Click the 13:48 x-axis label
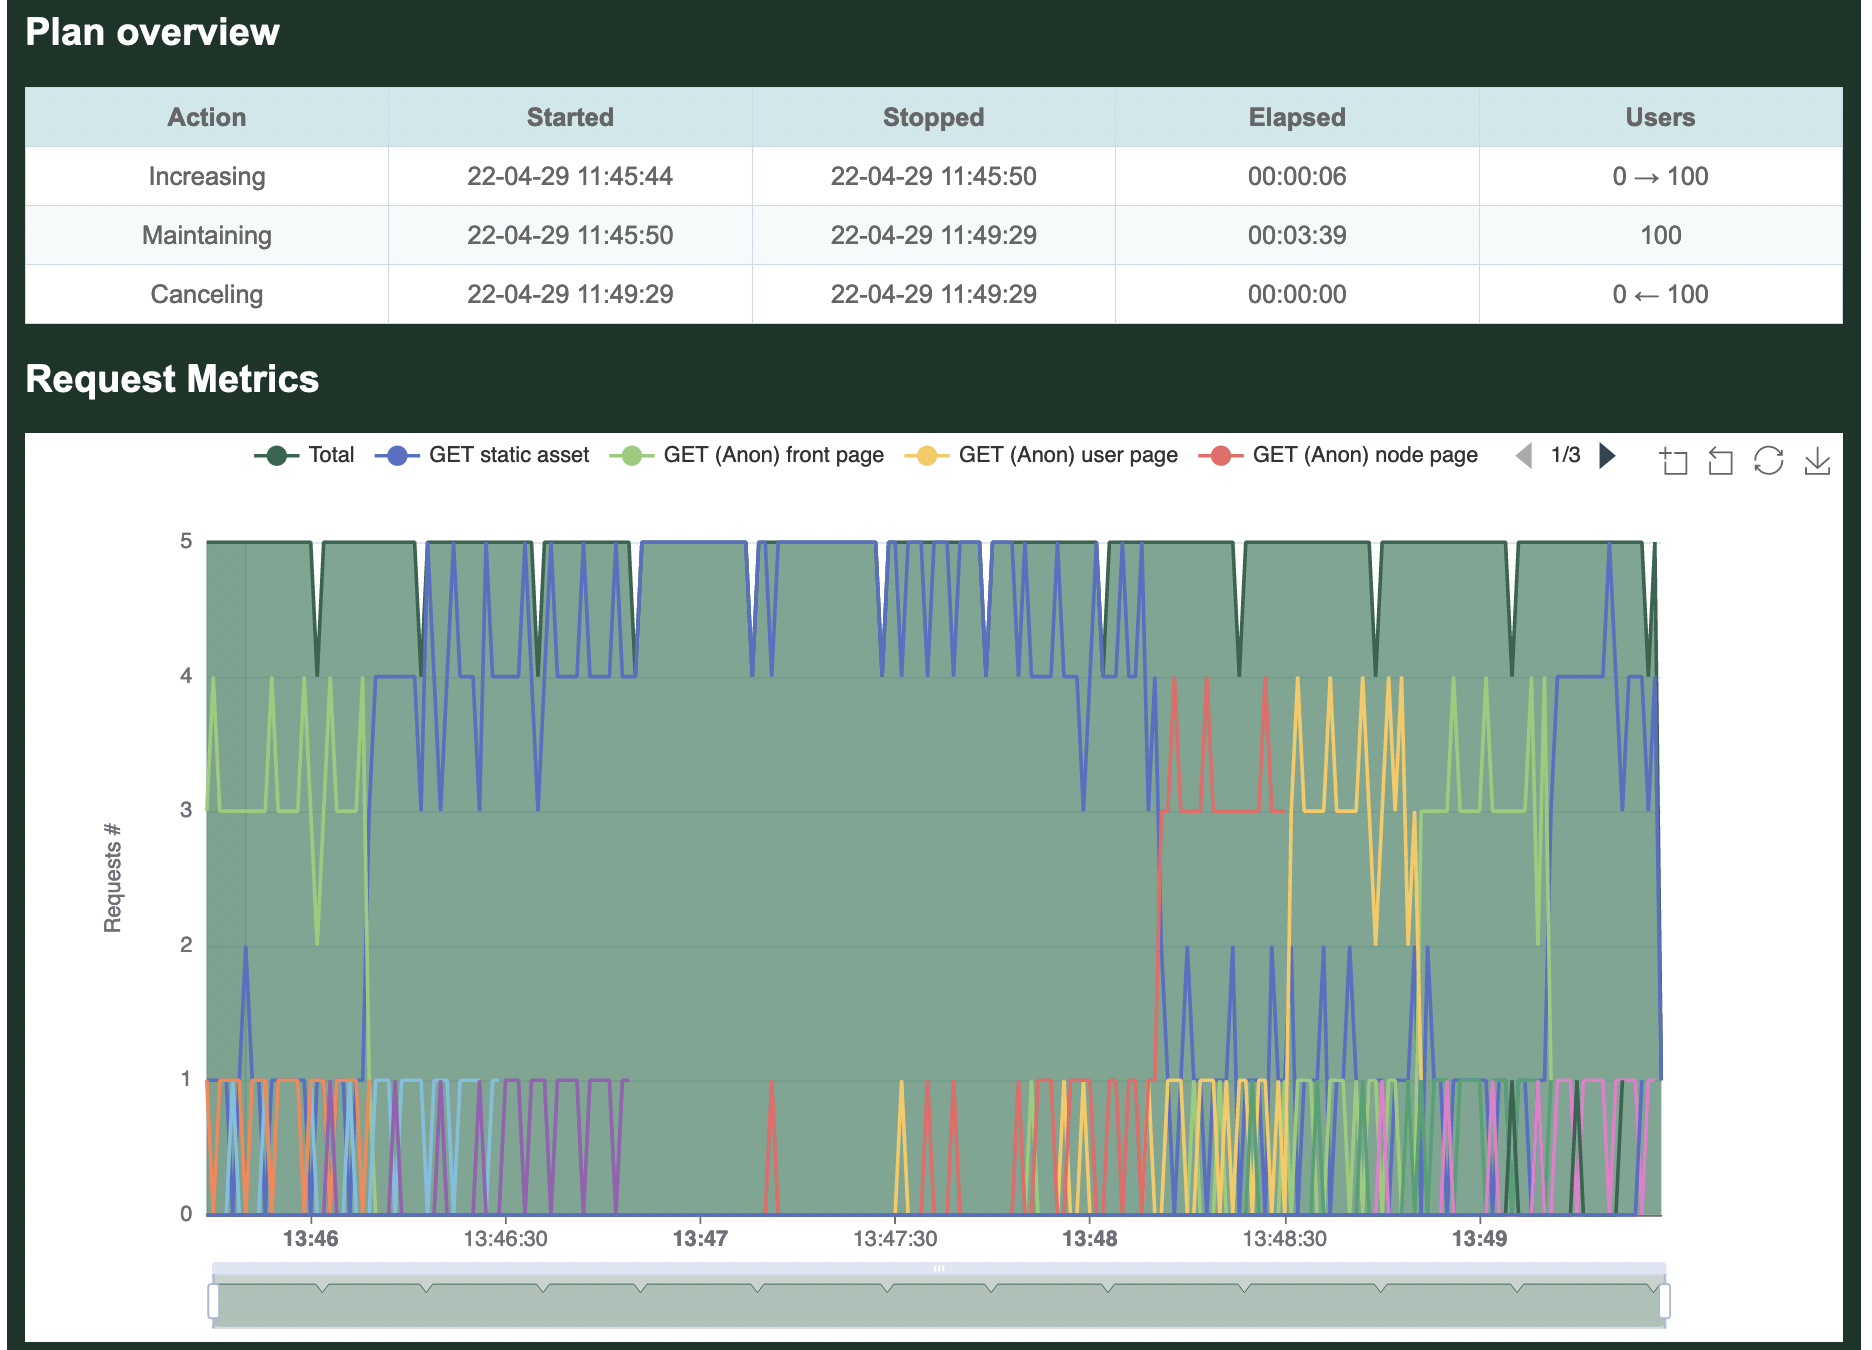Viewport: 1872px width, 1350px height. pyautogui.click(x=1089, y=1239)
